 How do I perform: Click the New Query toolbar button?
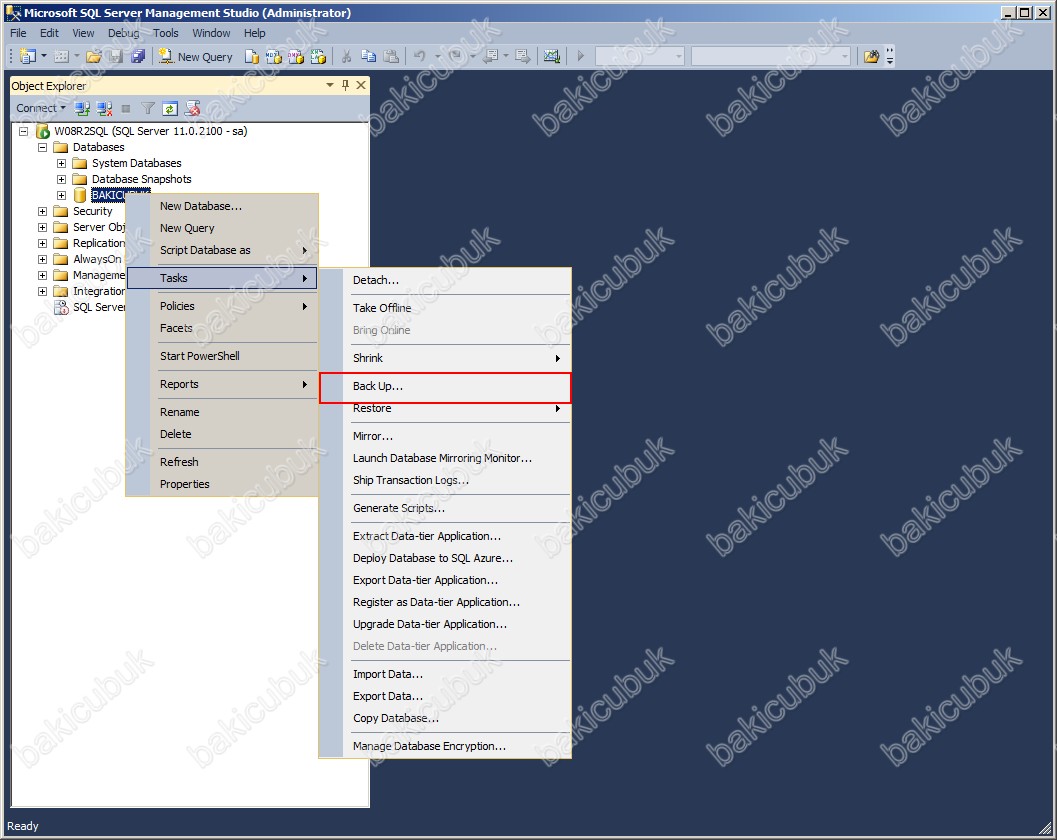196,57
